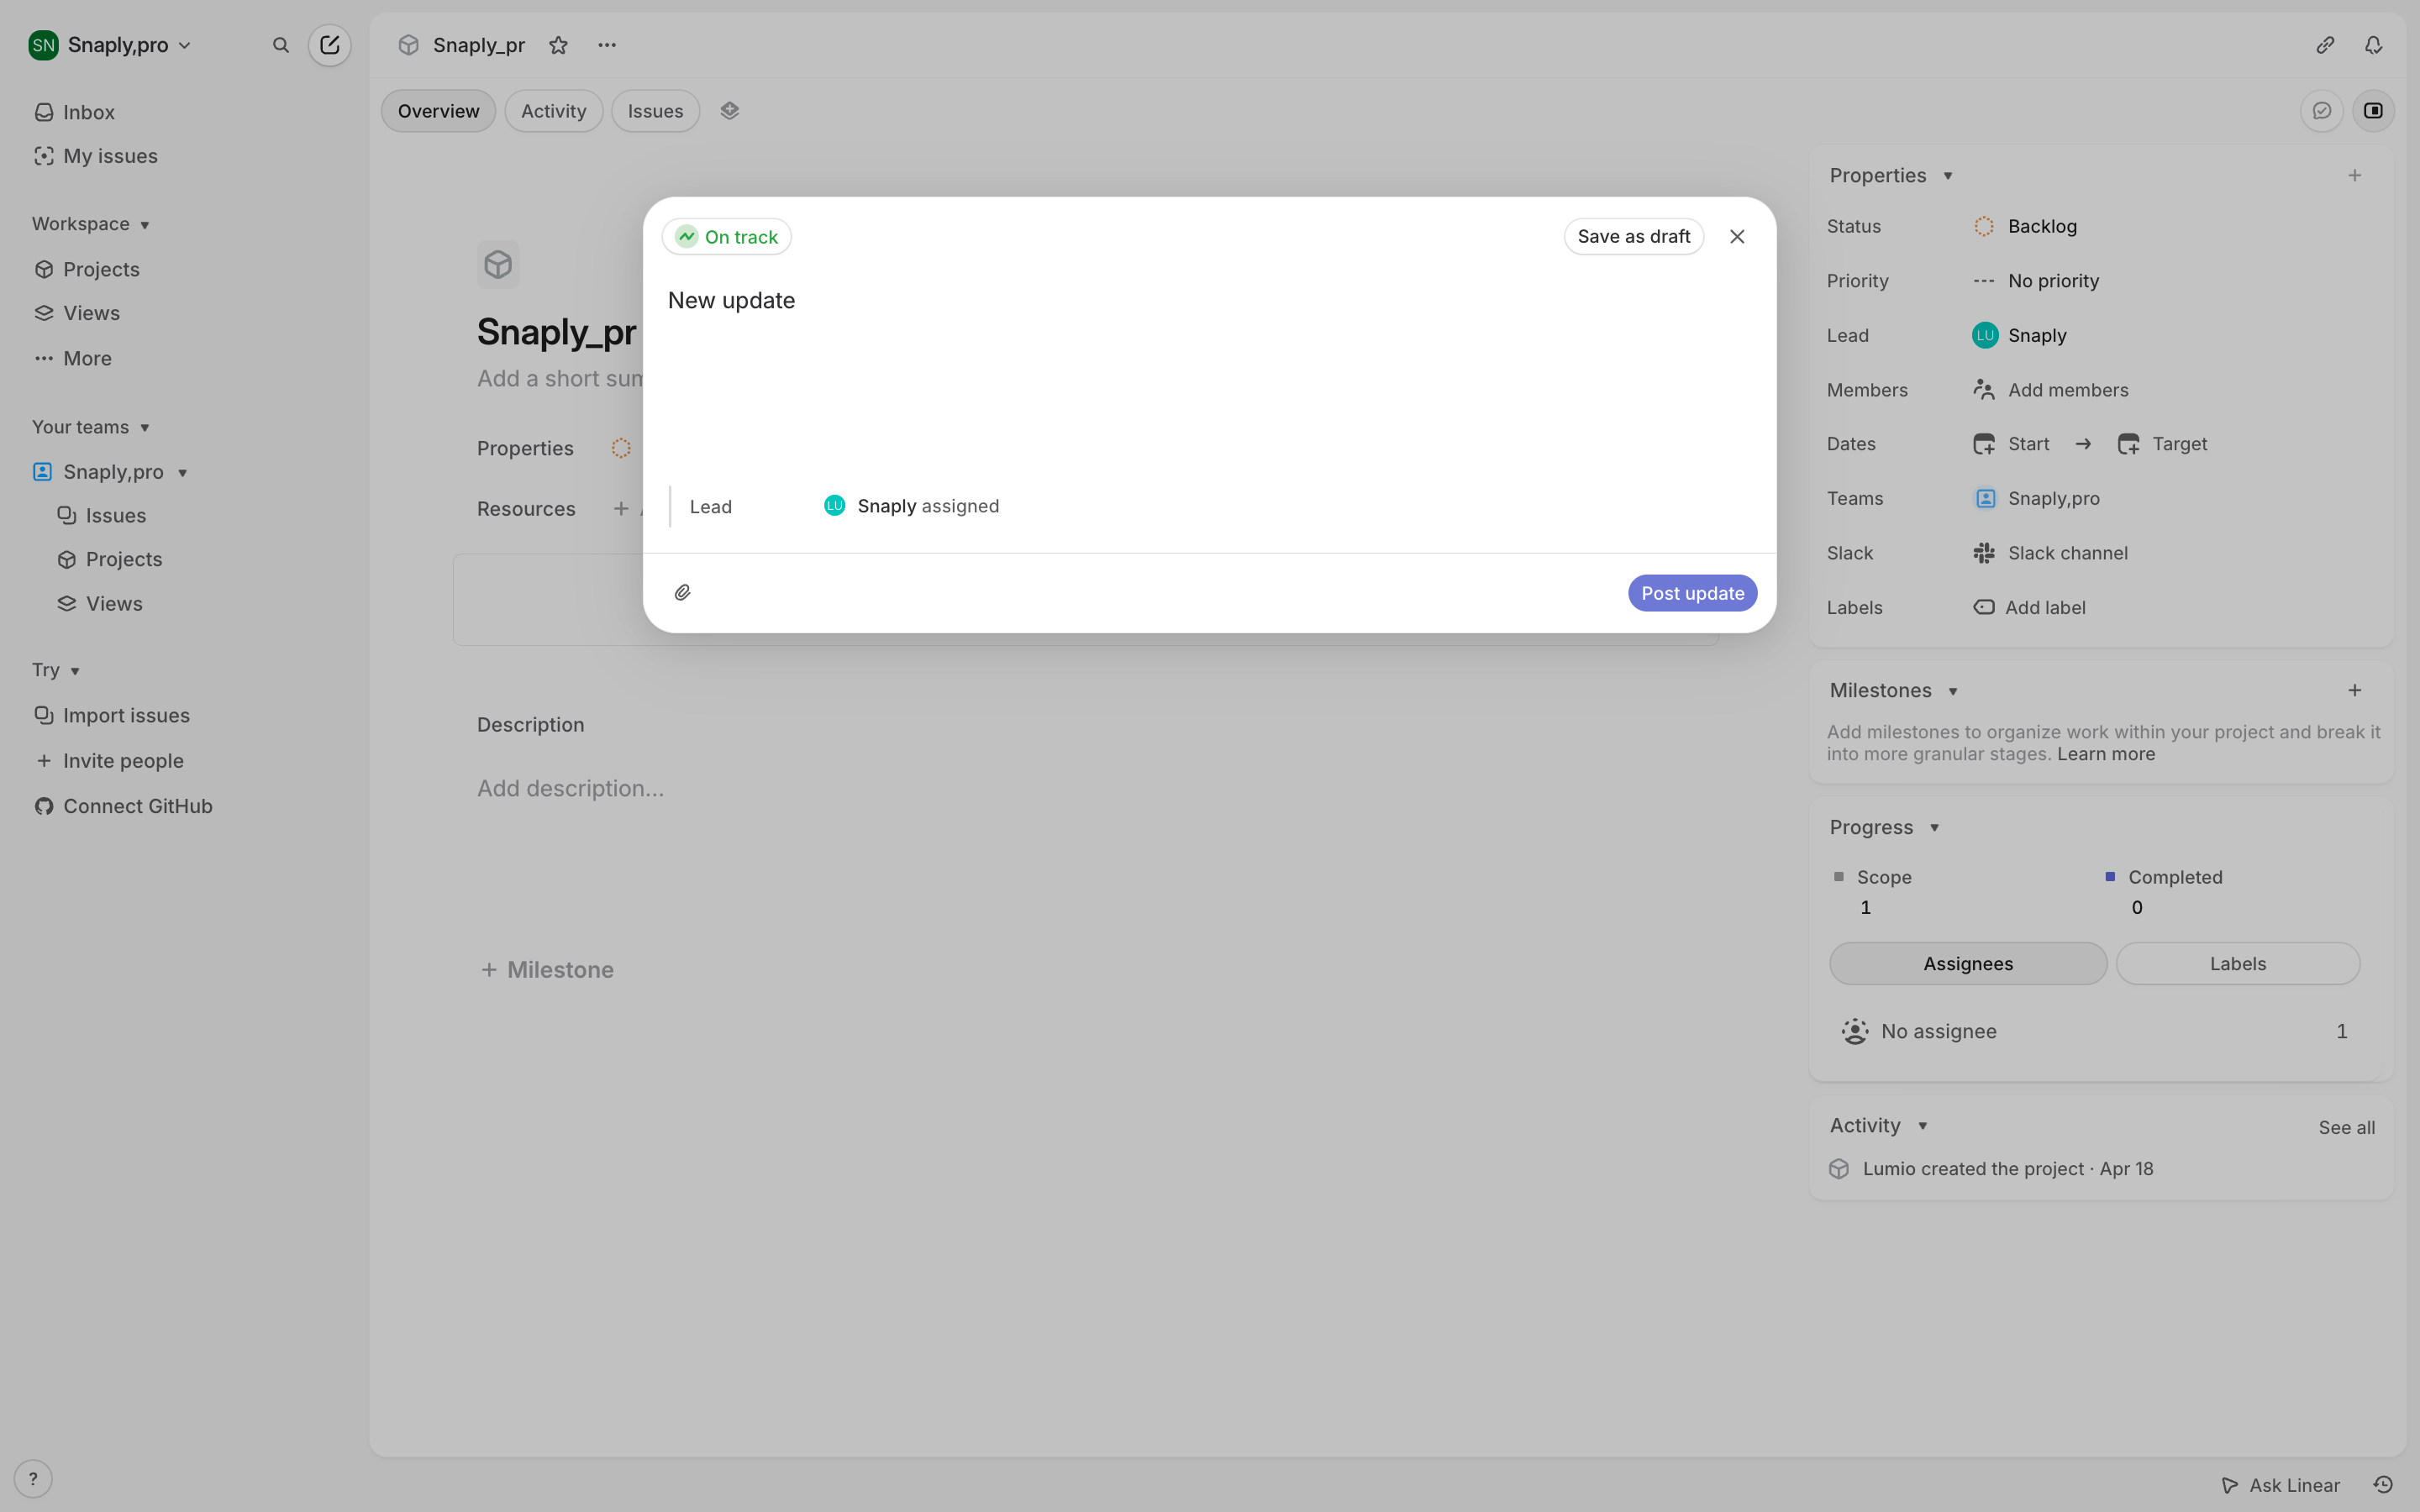Open team Views under Snaply,pro
Image resolution: width=2420 pixels, height=1512 pixels.
tap(100, 604)
